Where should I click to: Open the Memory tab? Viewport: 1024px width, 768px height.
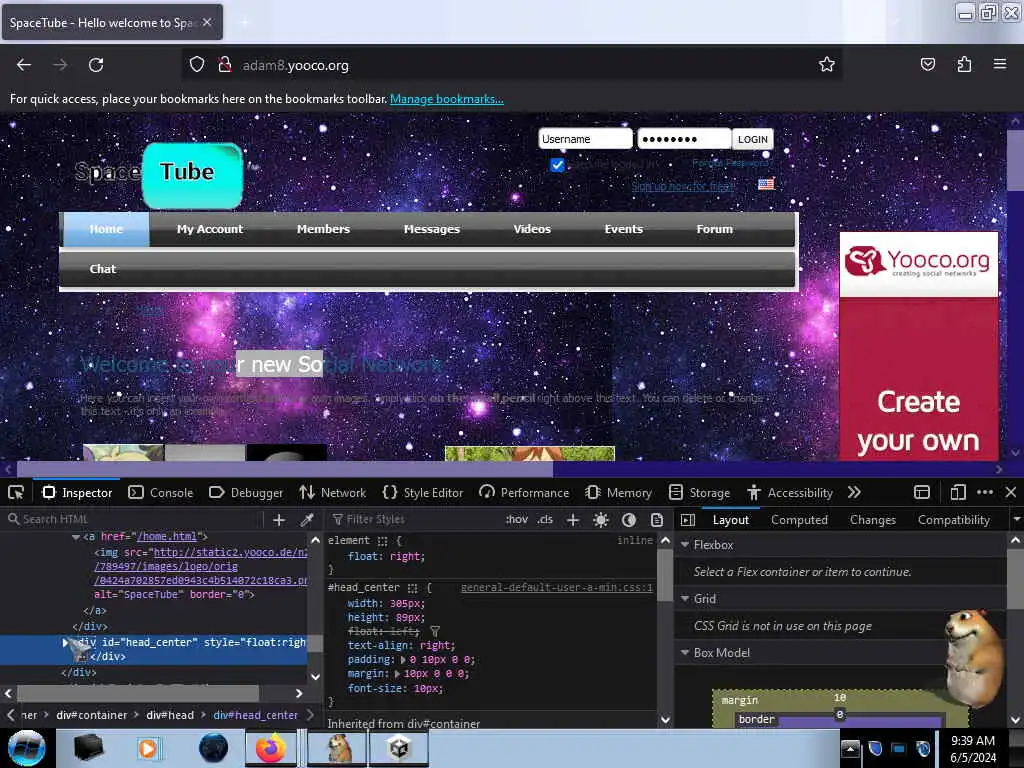pyautogui.click(x=618, y=492)
